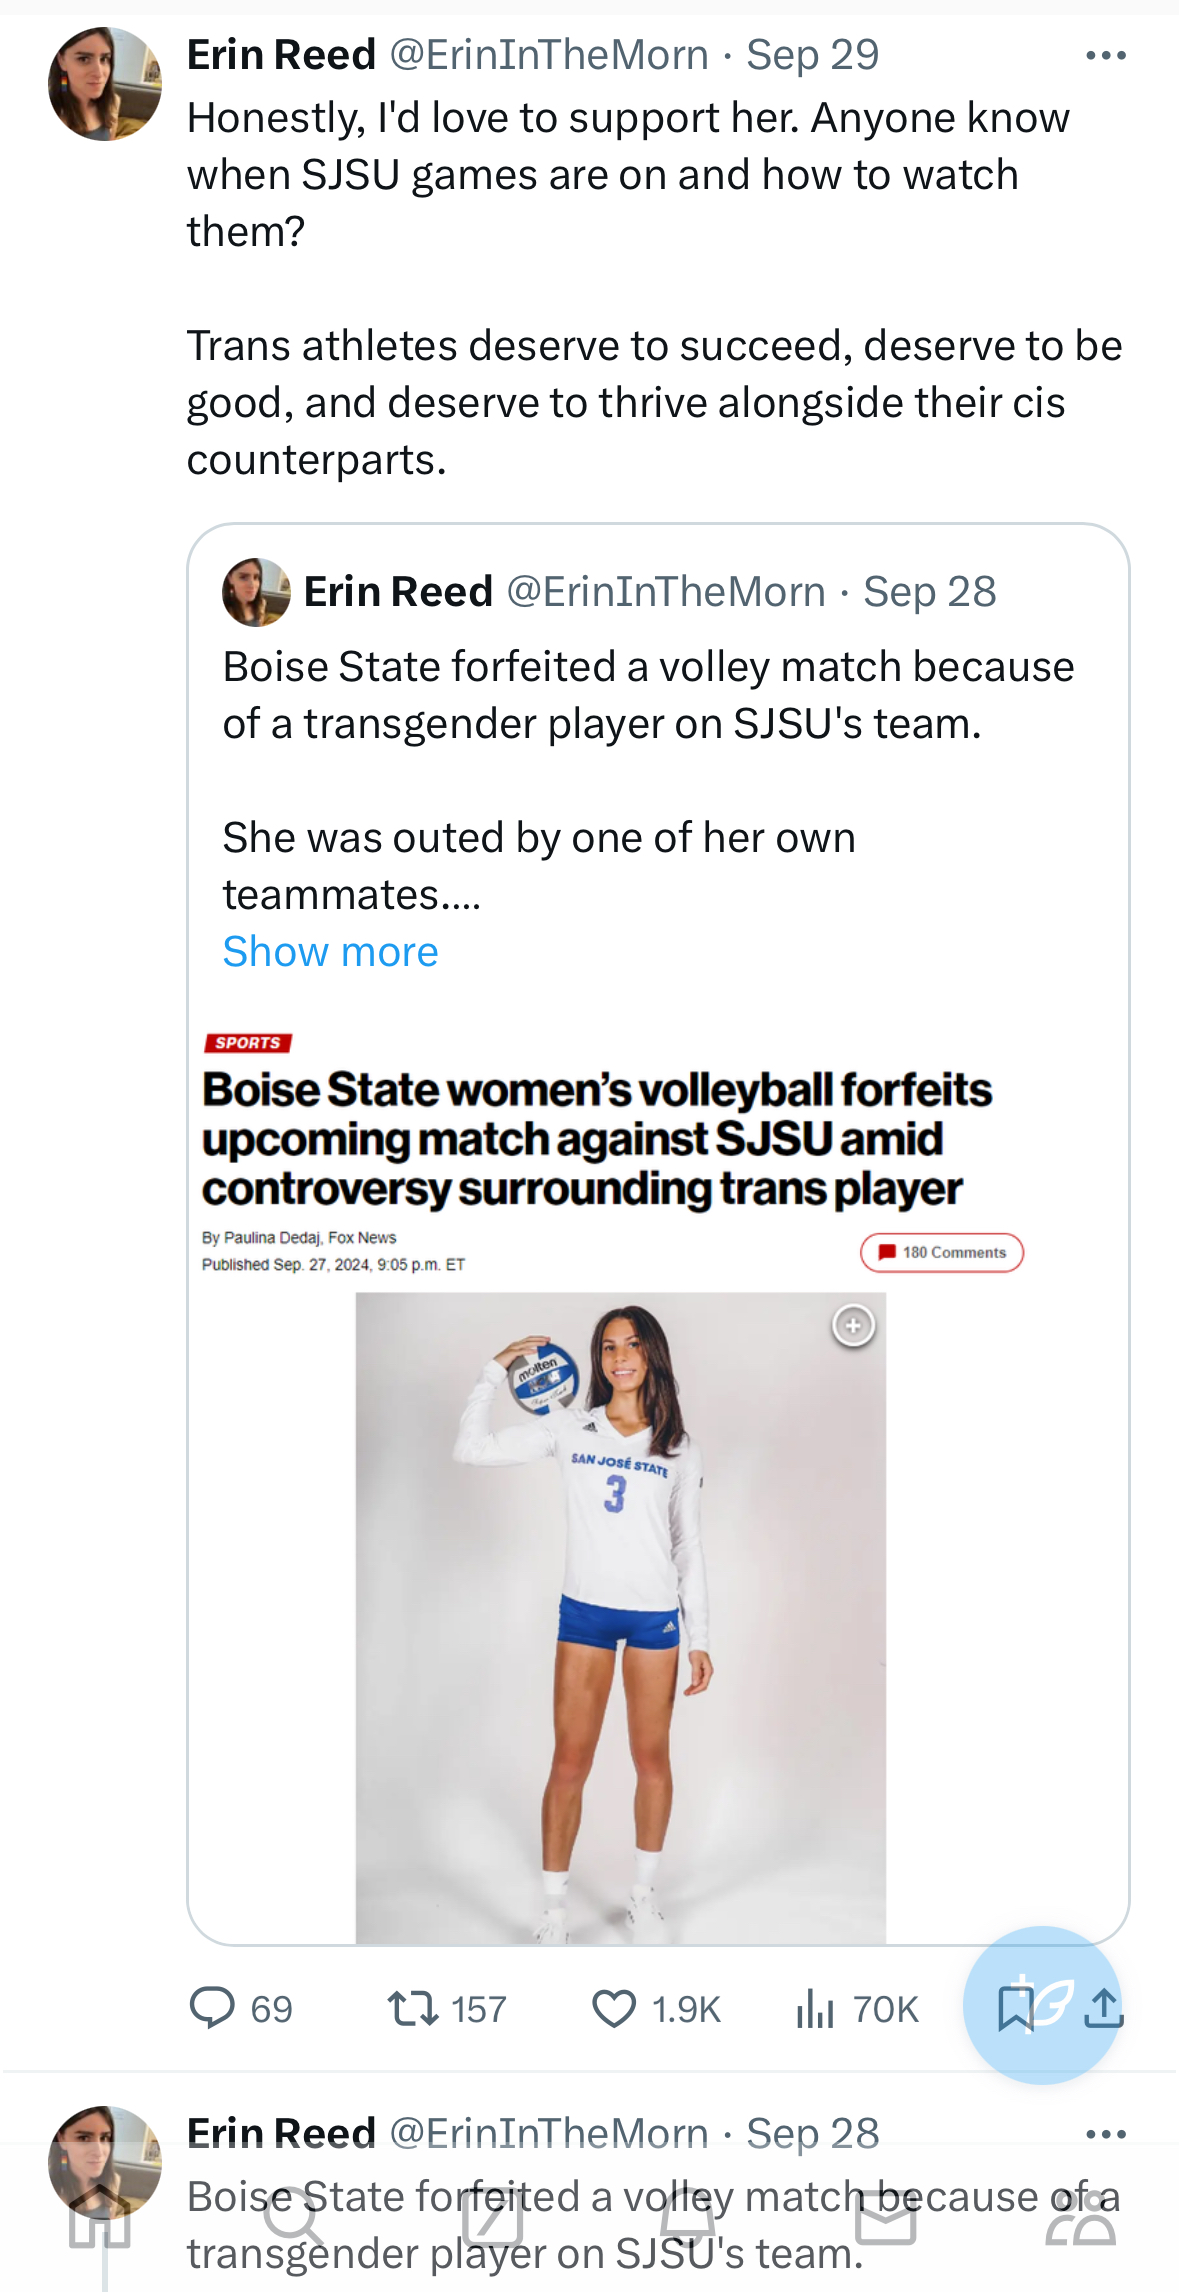Viewport: 1179px width, 2292px height.
Task: Open @ErinInTheMorn handle on top post
Action: tap(548, 56)
